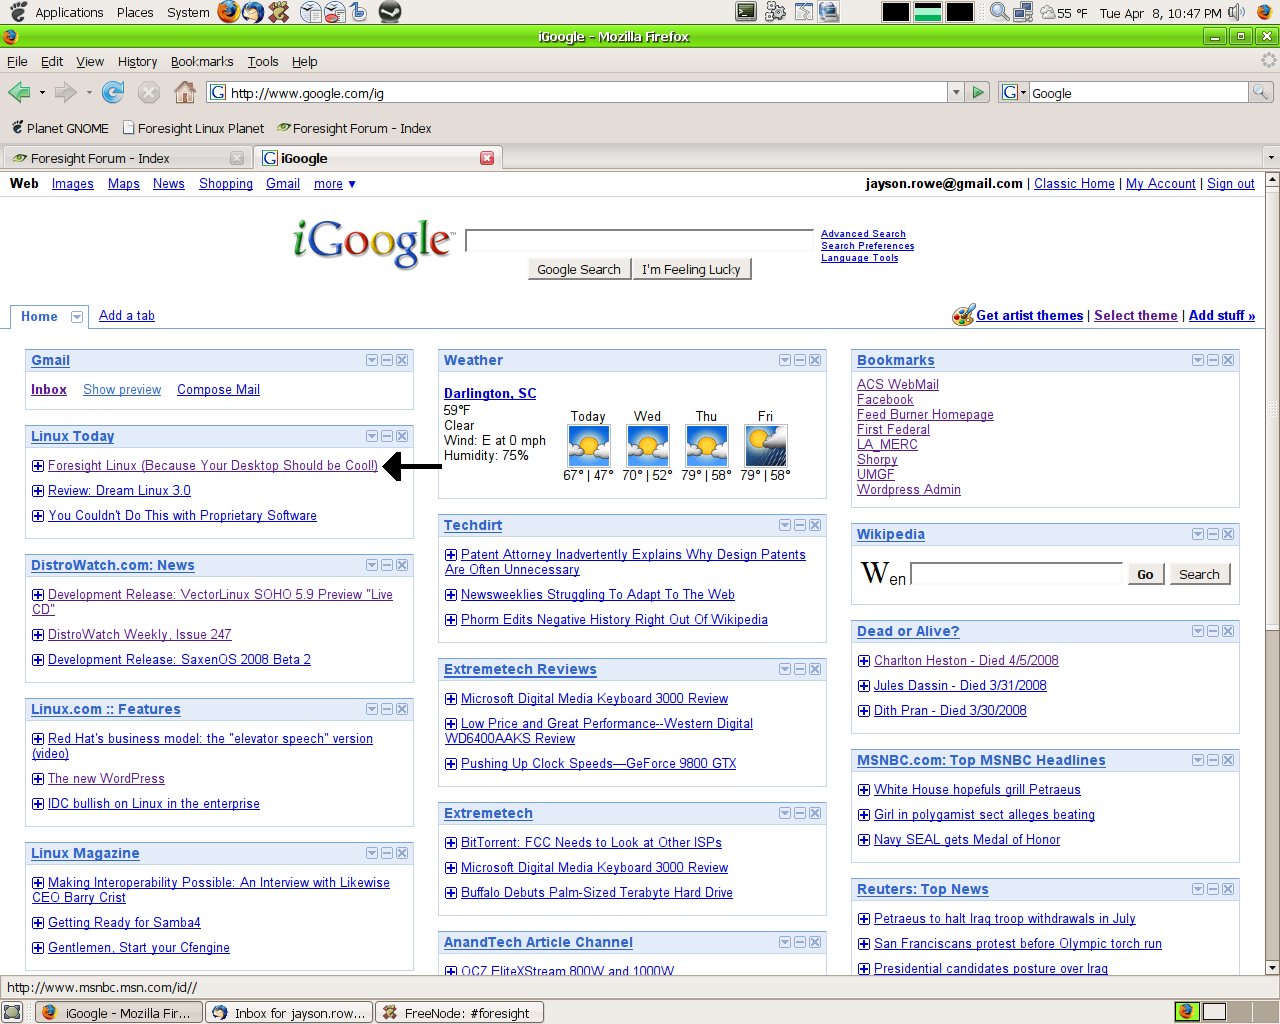Click the Wikipedia gadget Go button
The height and width of the screenshot is (1024, 1280).
(x=1145, y=574)
